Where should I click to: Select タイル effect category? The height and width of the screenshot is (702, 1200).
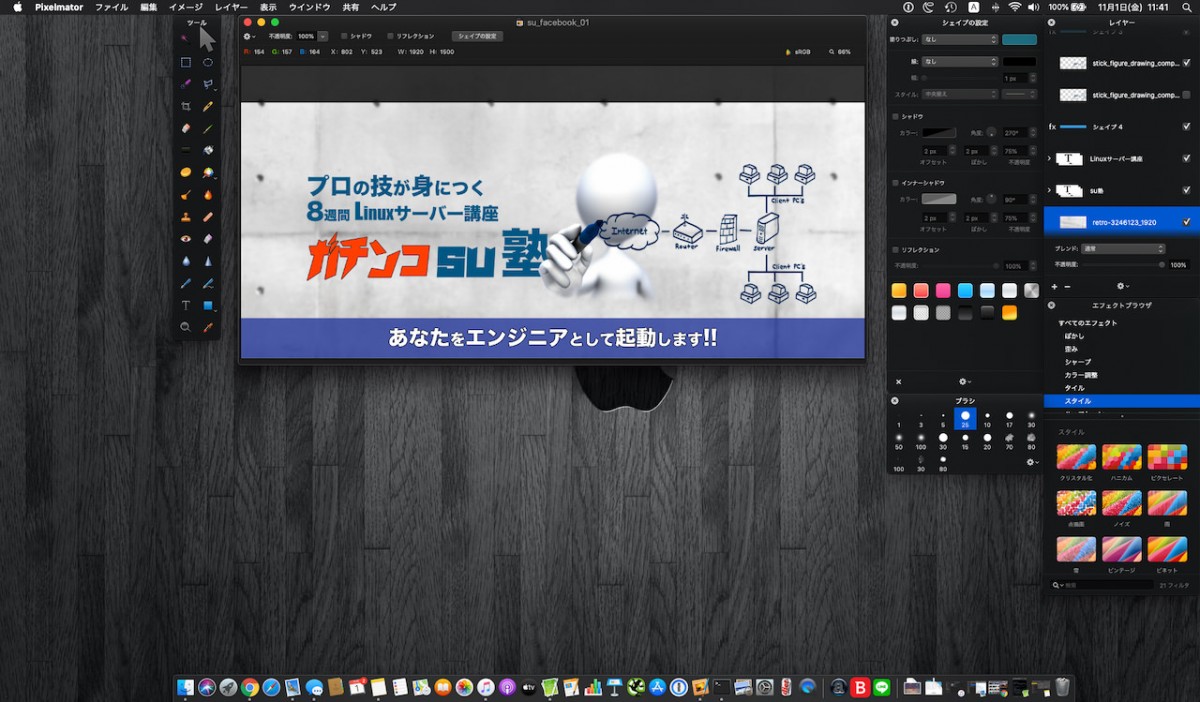1075,388
